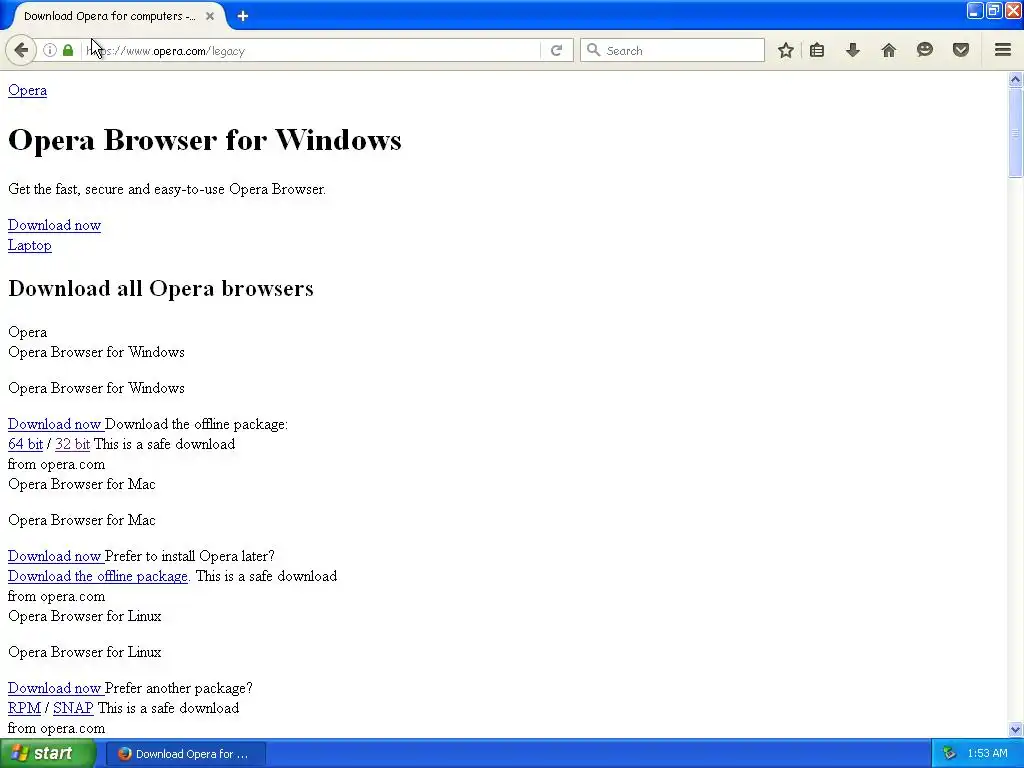Open a new tab with the plus button
The width and height of the screenshot is (1024, 768).
243,16
